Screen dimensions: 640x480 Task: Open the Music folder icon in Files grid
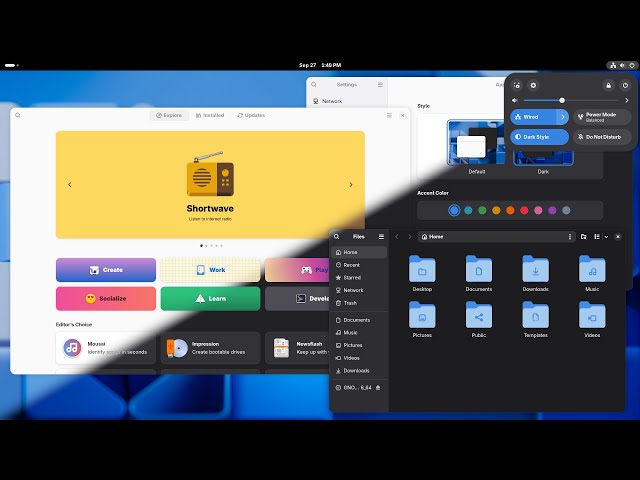(592, 269)
